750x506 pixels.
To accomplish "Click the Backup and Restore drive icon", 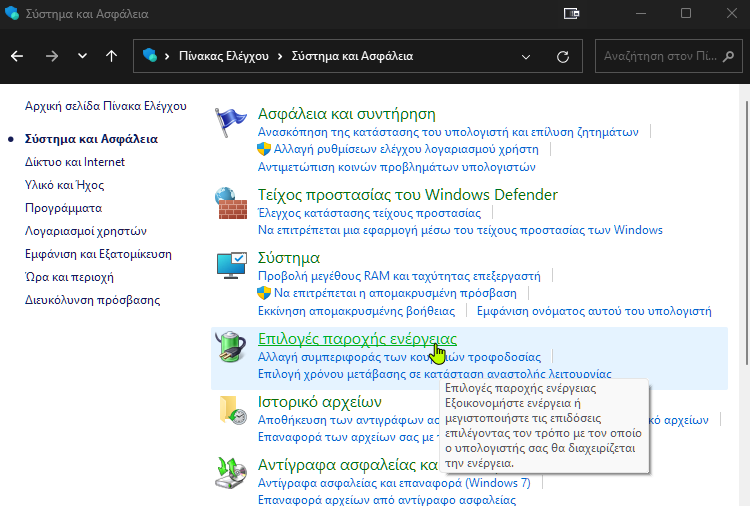I will click(x=231, y=473).
